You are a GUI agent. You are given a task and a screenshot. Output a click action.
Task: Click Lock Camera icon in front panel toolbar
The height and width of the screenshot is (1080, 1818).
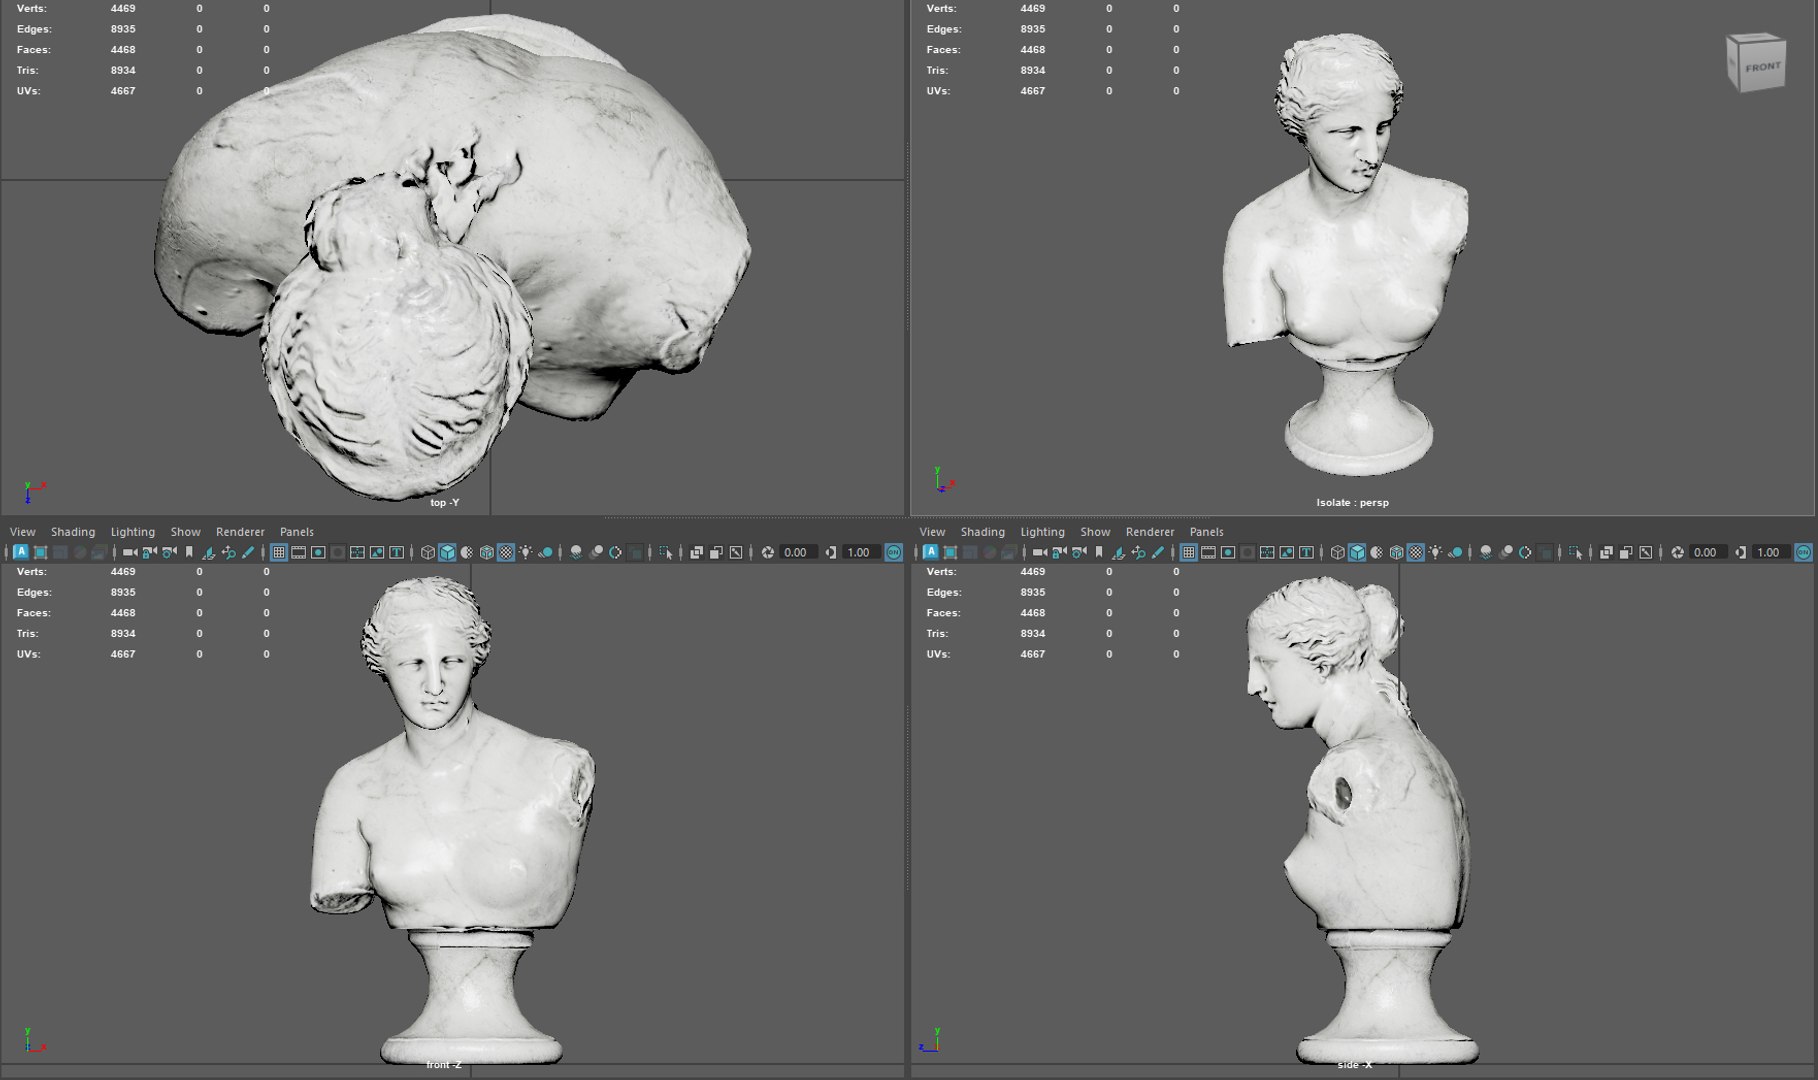149,552
